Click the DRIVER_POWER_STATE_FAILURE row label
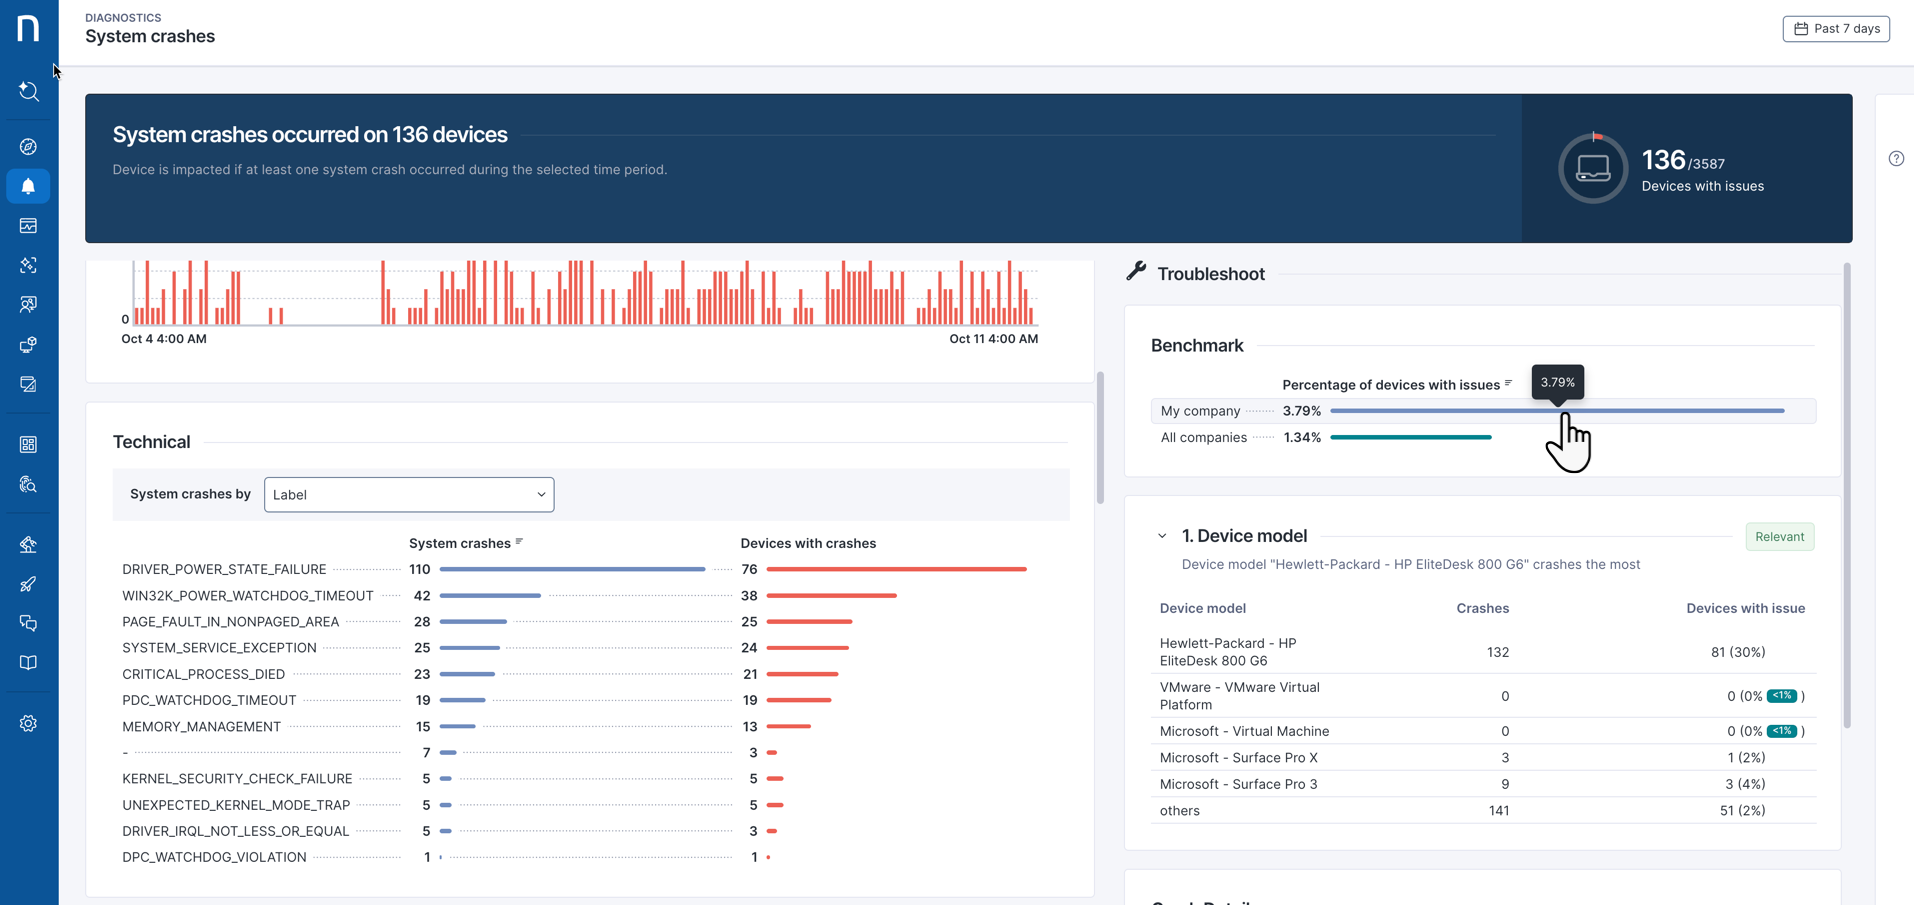This screenshot has height=905, width=1914. coord(224,569)
